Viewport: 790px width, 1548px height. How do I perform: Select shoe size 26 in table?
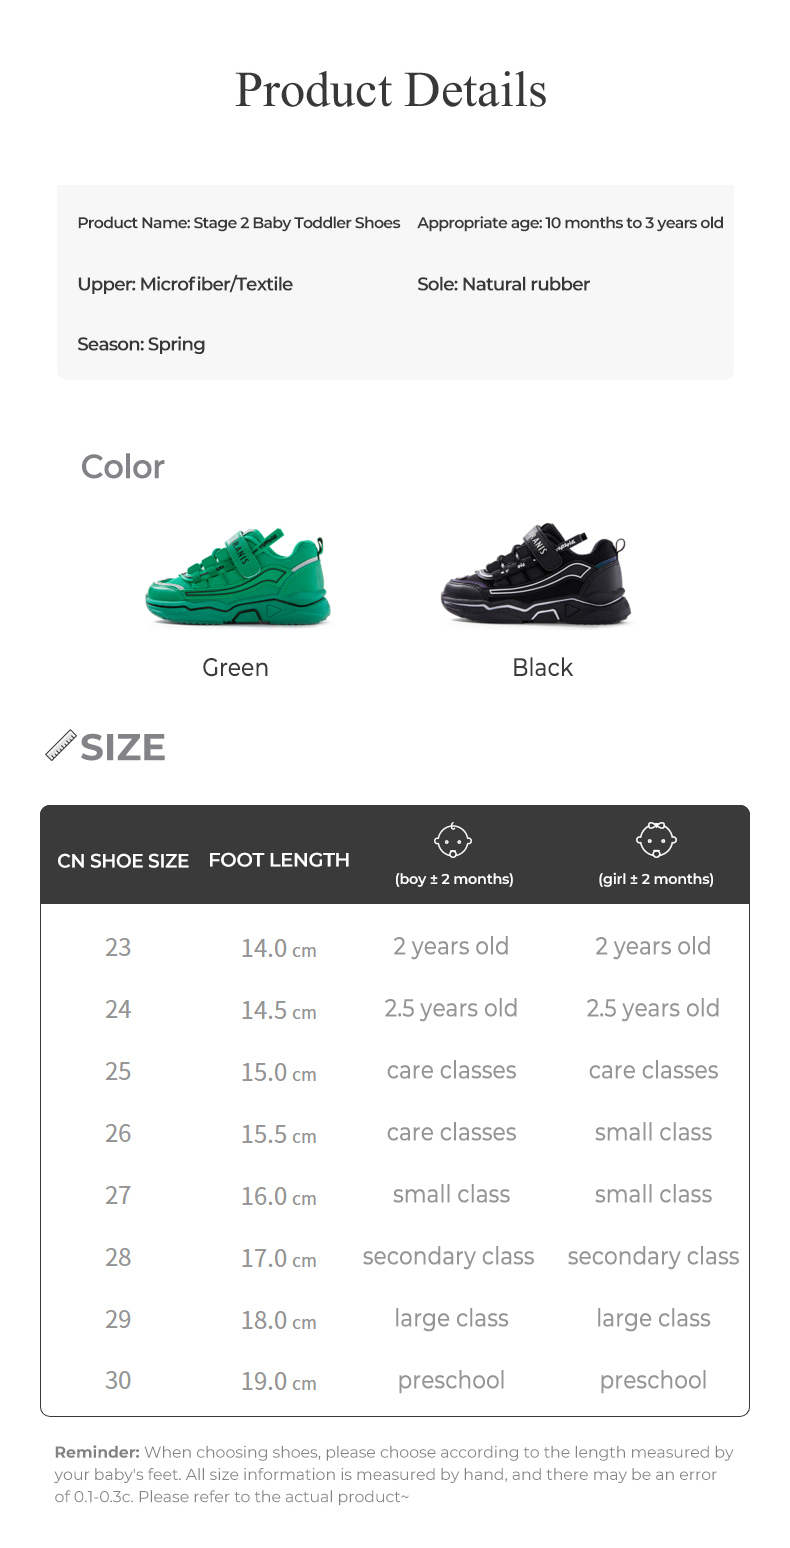point(118,1133)
